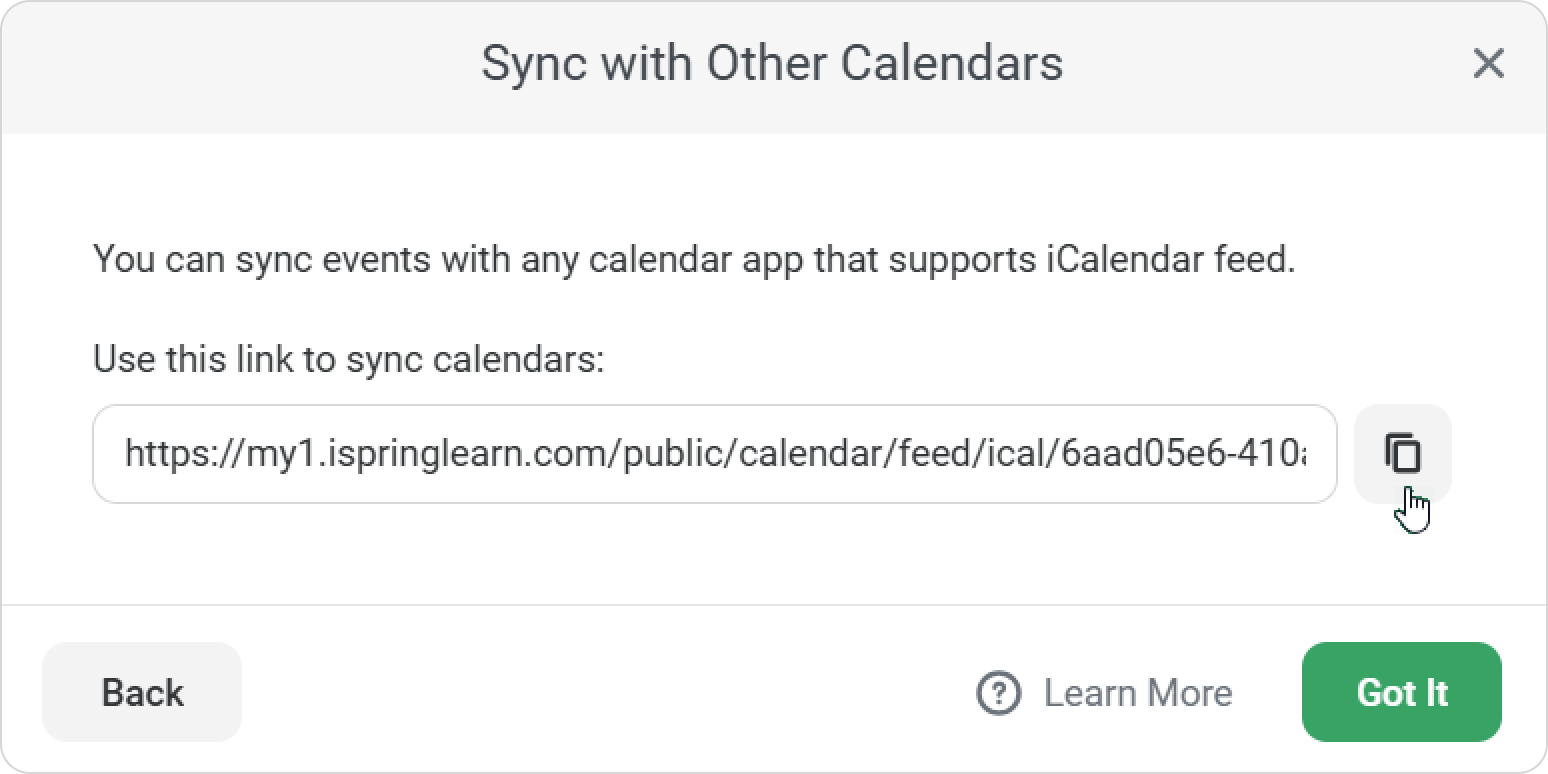Open the Learn More link
1548x774 pixels.
pos(1137,692)
